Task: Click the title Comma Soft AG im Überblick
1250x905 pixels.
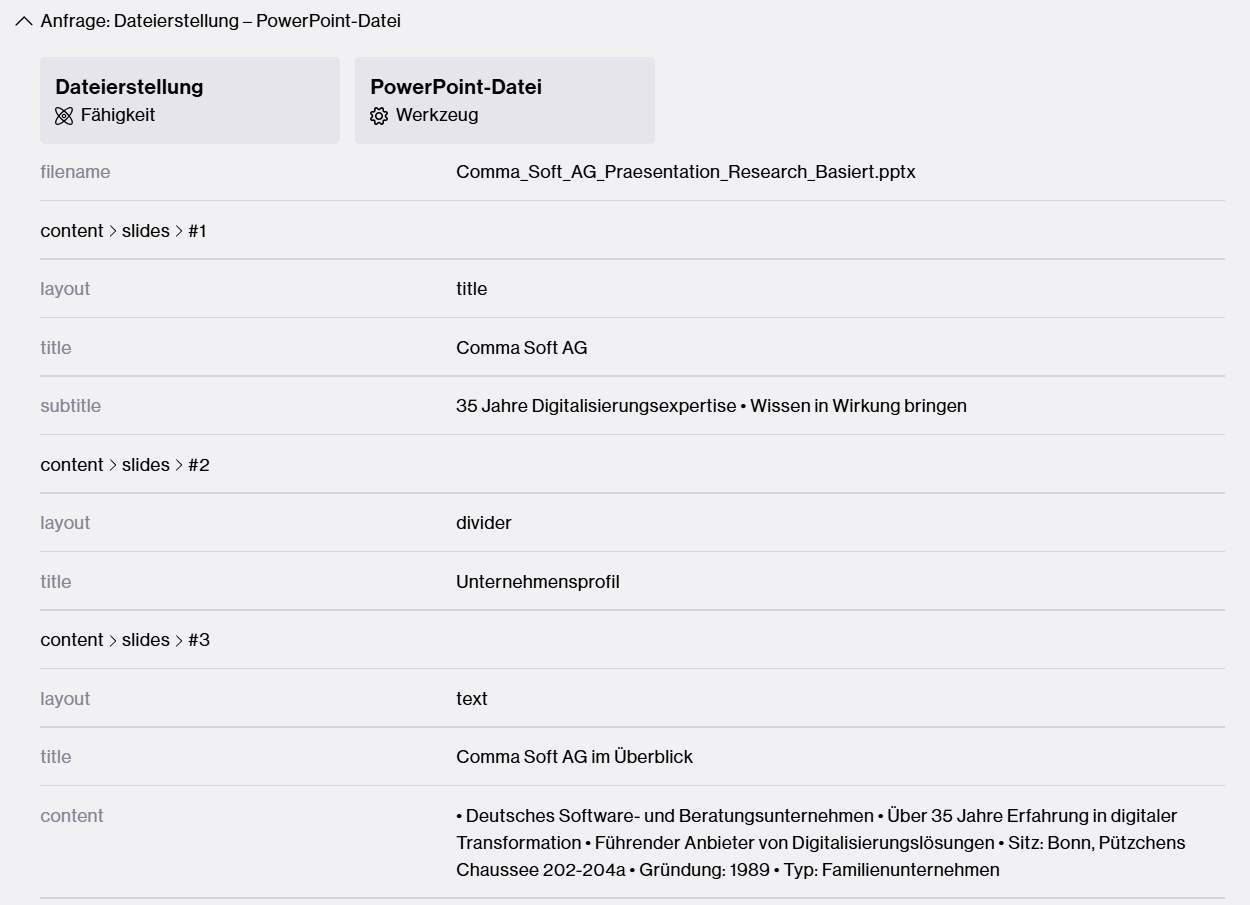Action: (x=574, y=757)
